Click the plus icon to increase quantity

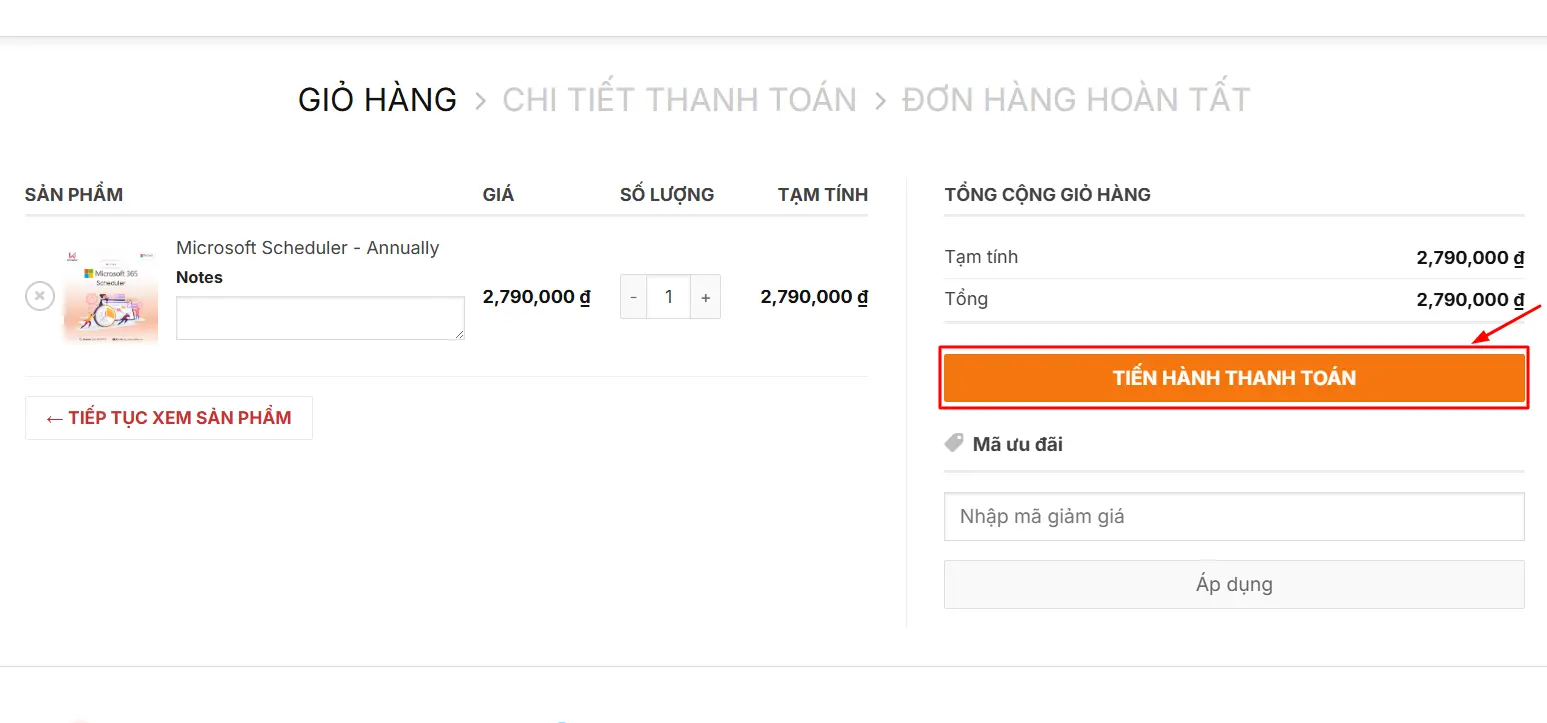(x=705, y=296)
